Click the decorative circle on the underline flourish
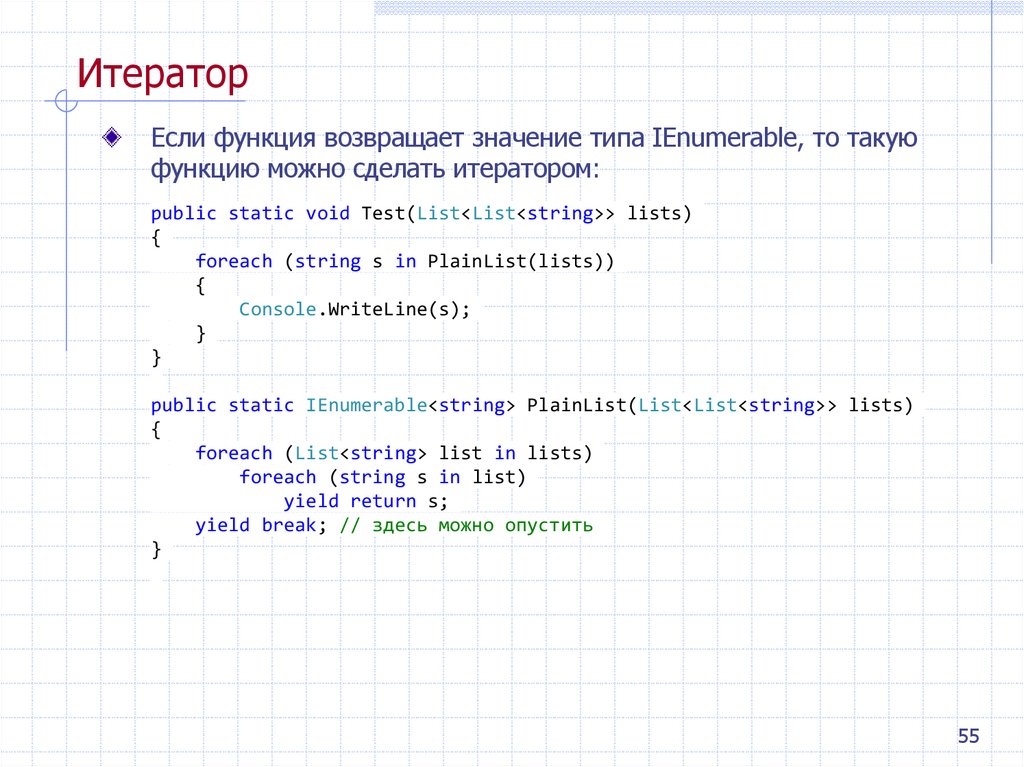Image resolution: width=1024 pixels, height=767 pixels. coord(64,100)
